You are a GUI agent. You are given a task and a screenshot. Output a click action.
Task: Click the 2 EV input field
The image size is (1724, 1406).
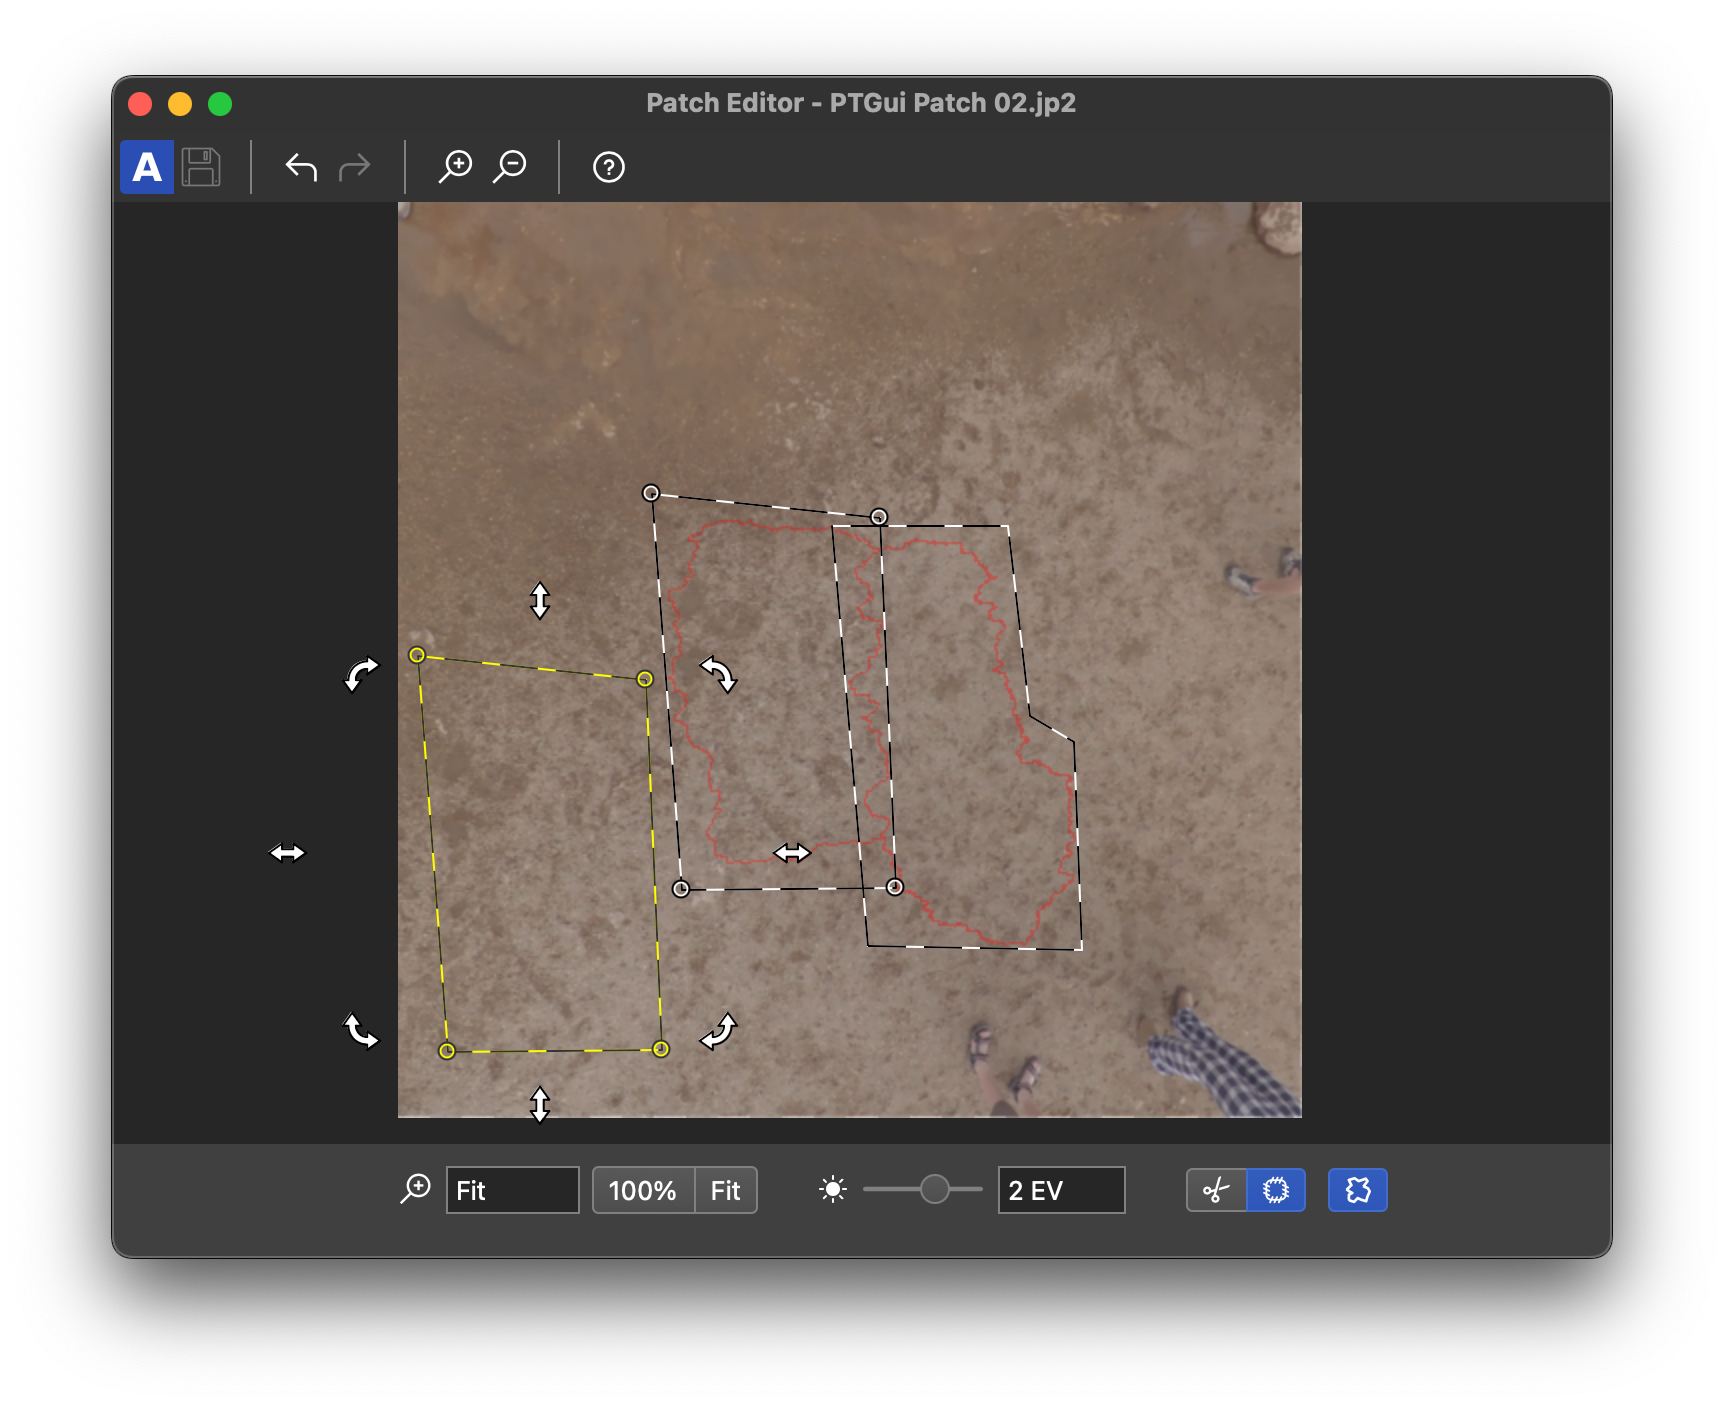click(1060, 1189)
